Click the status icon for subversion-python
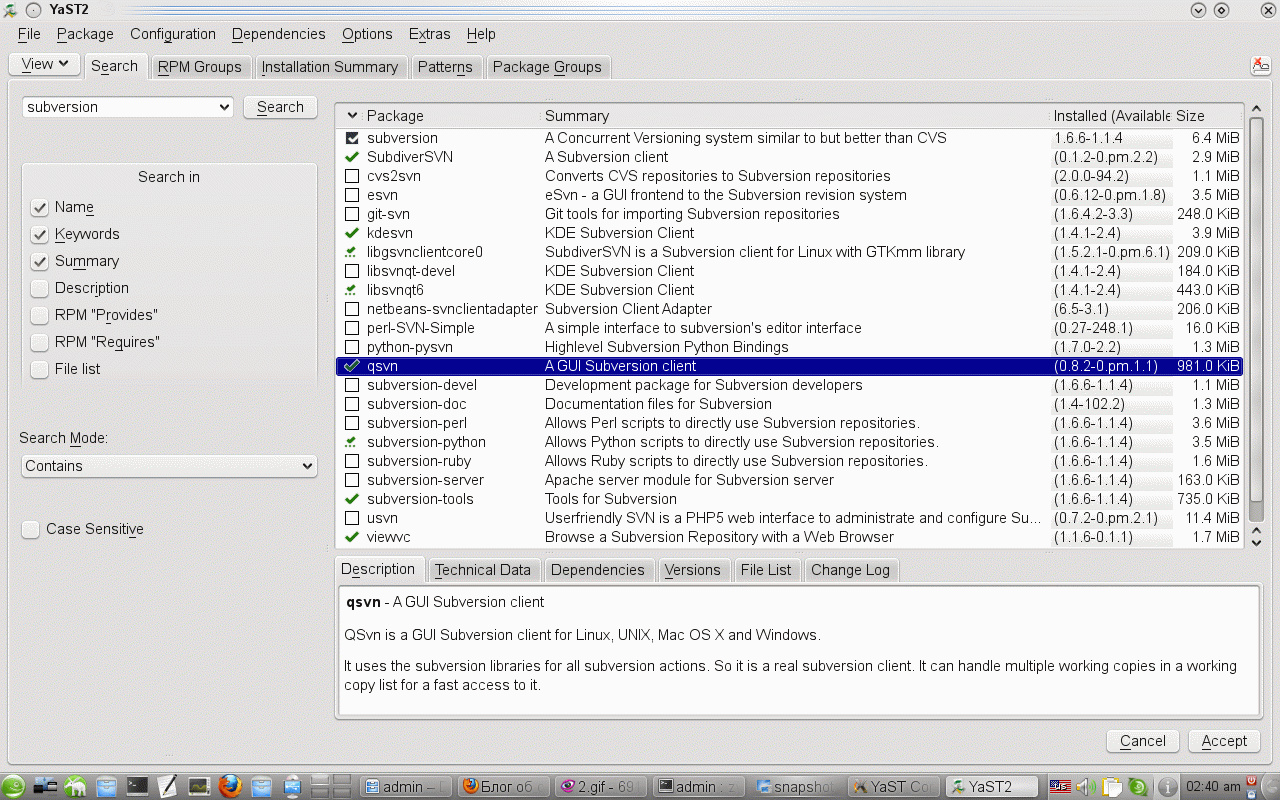 [x=352, y=442]
